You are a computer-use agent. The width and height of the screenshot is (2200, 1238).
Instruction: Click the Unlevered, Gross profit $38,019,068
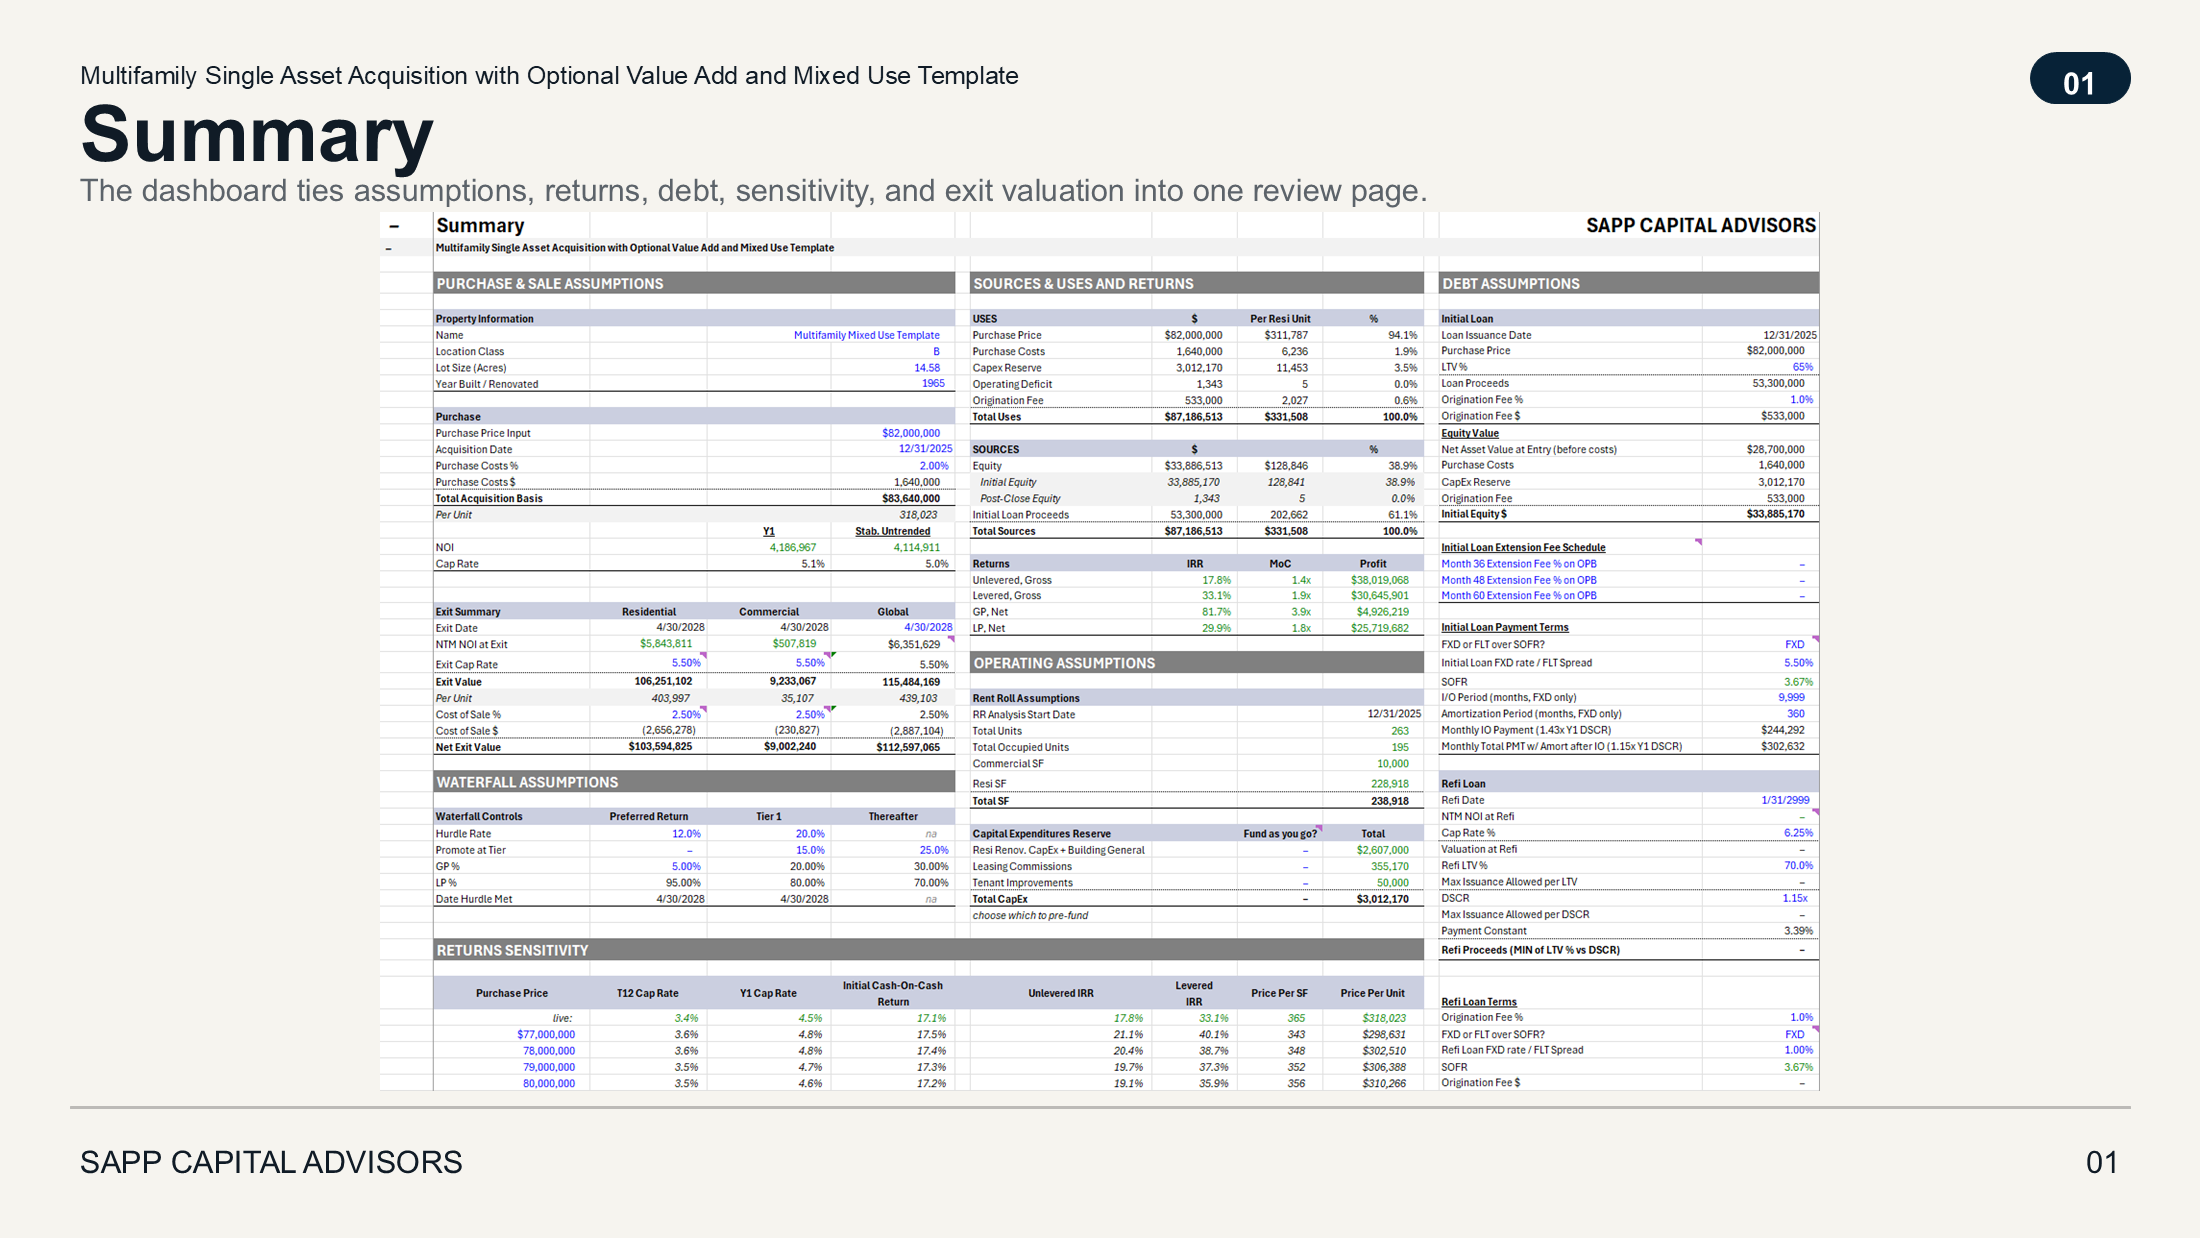pos(1379,580)
